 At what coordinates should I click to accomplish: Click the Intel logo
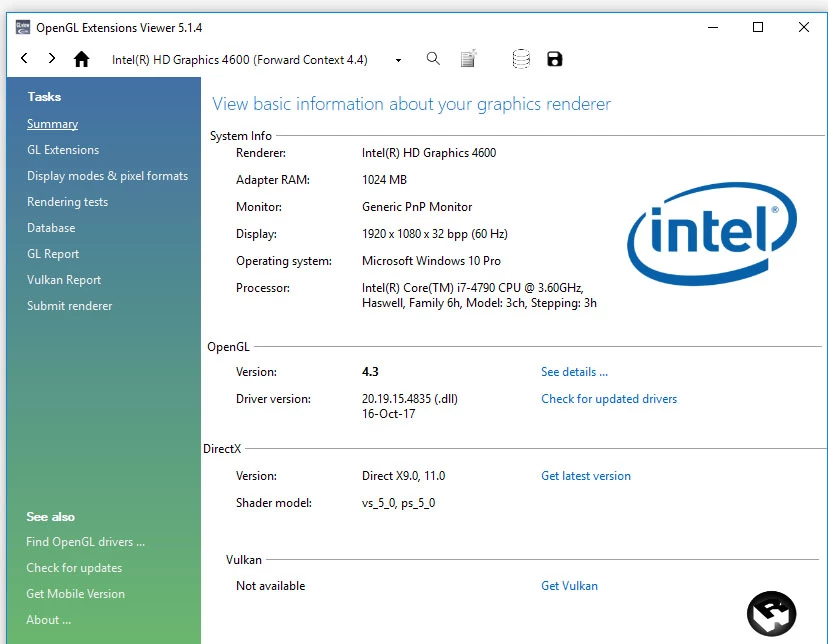click(712, 234)
